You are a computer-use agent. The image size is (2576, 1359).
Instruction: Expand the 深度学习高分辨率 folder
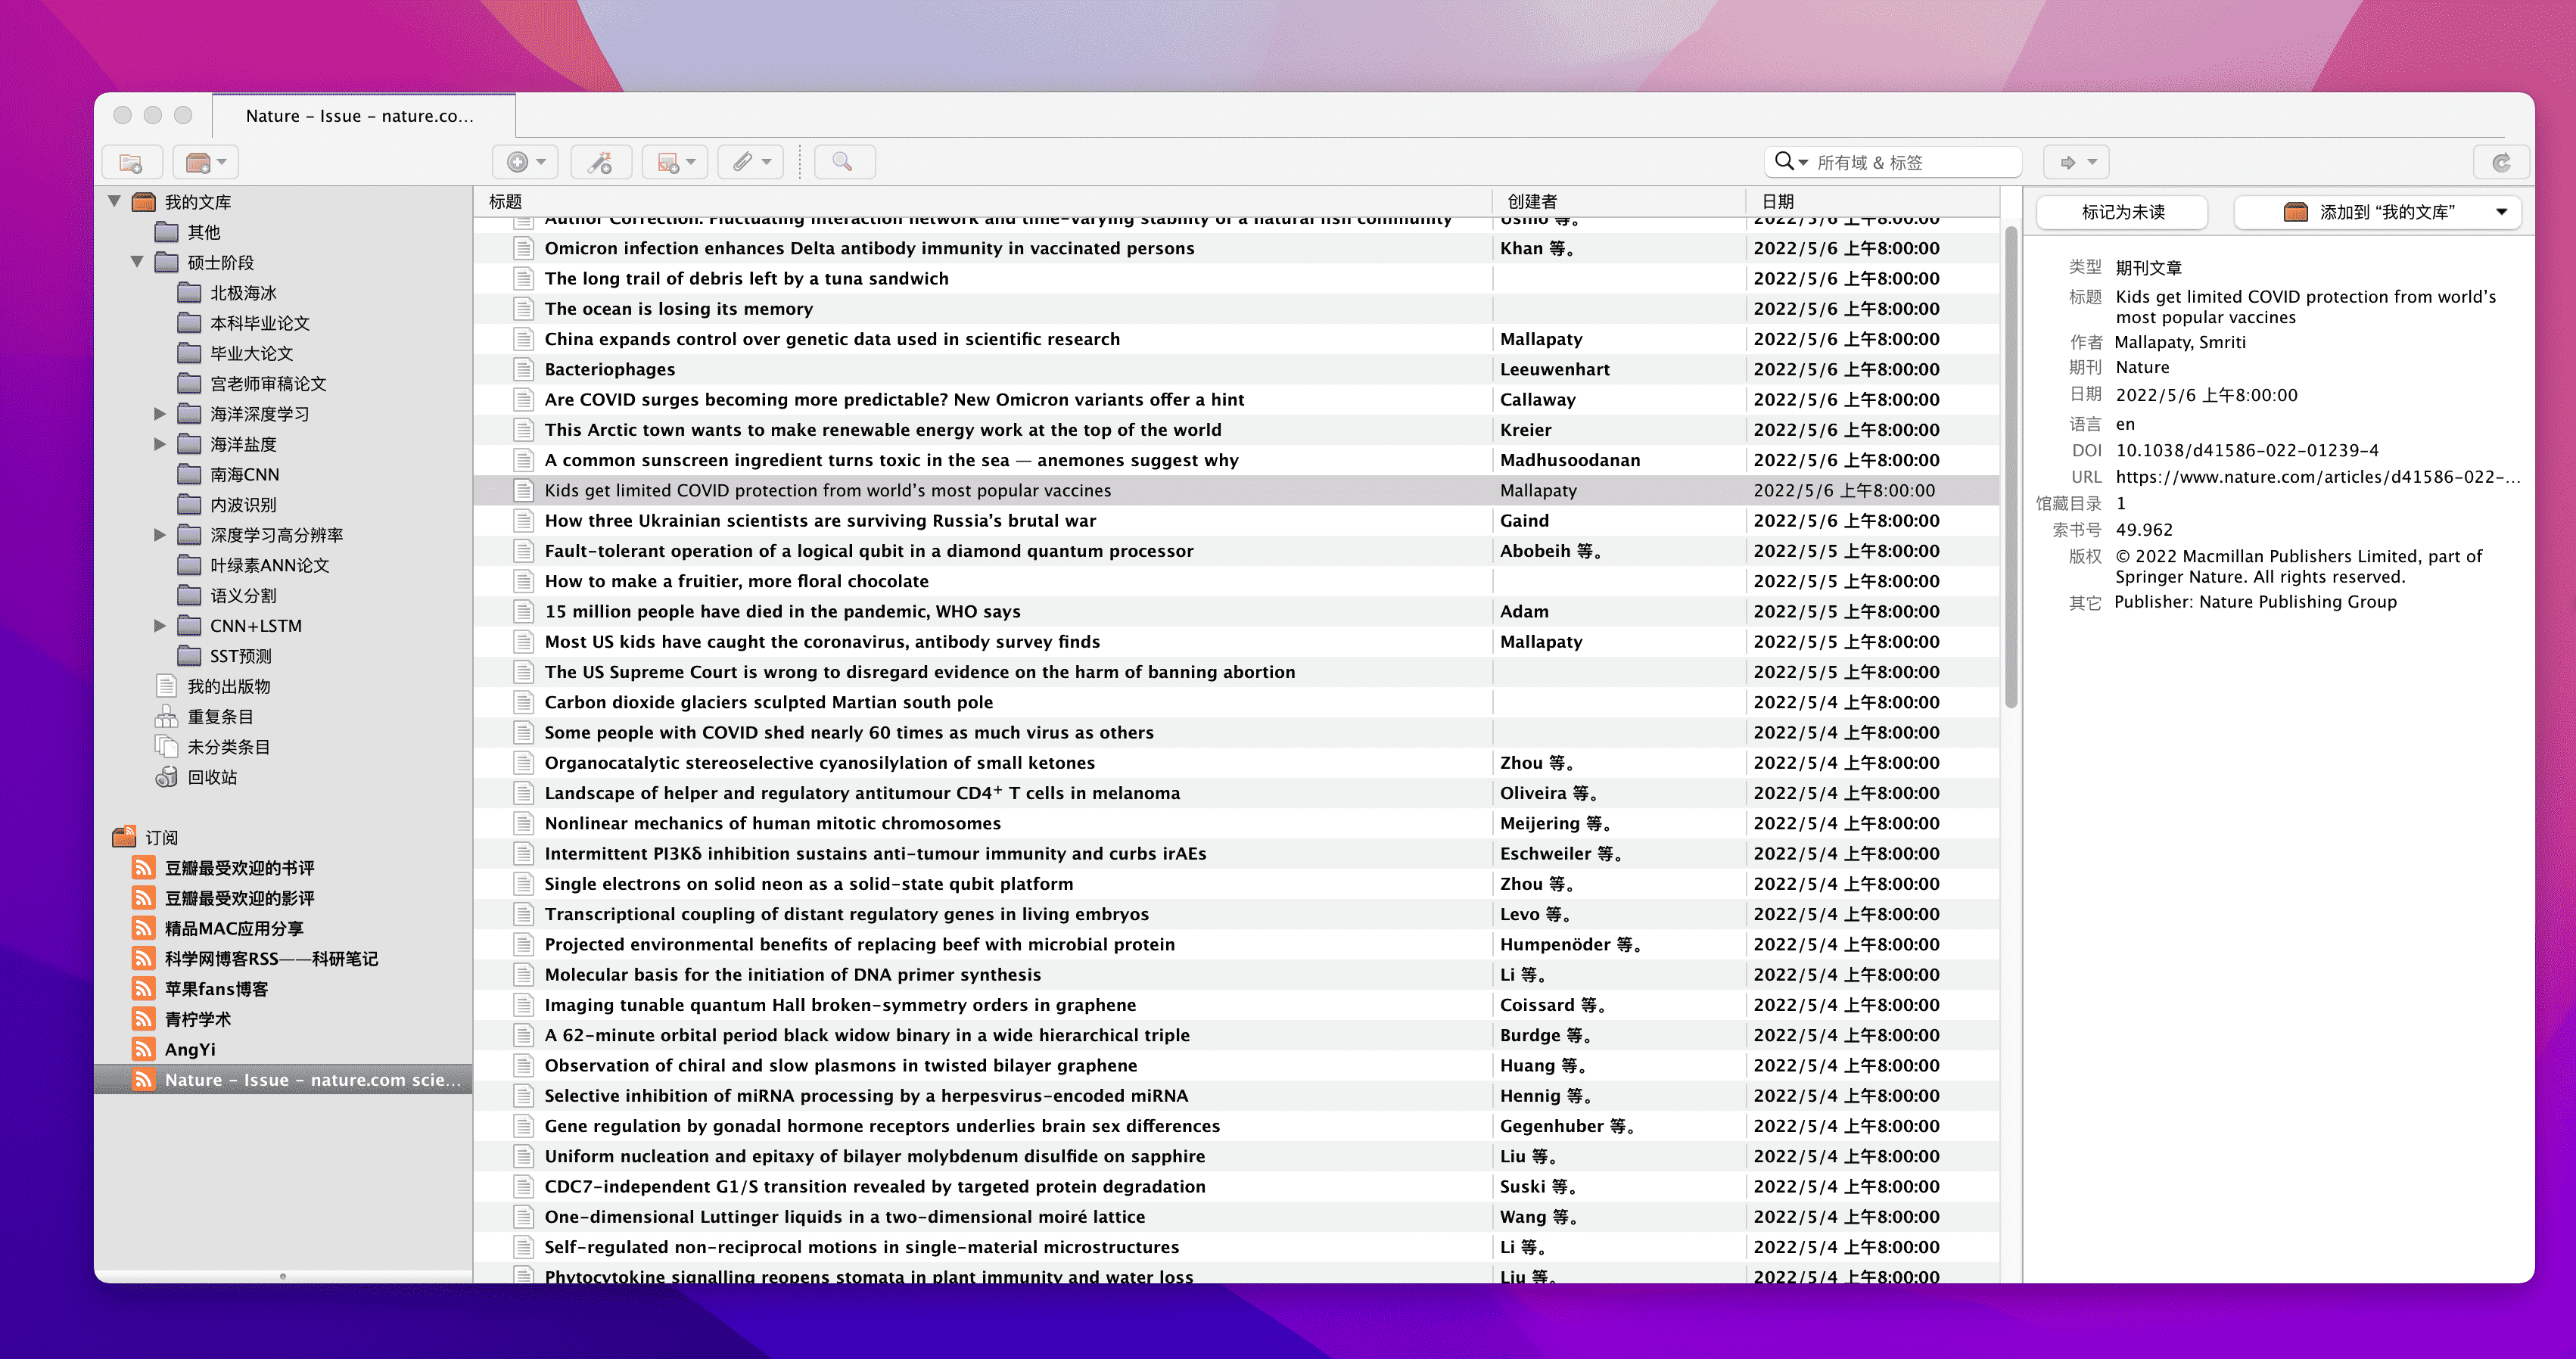pyautogui.click(x=160, y=535)
